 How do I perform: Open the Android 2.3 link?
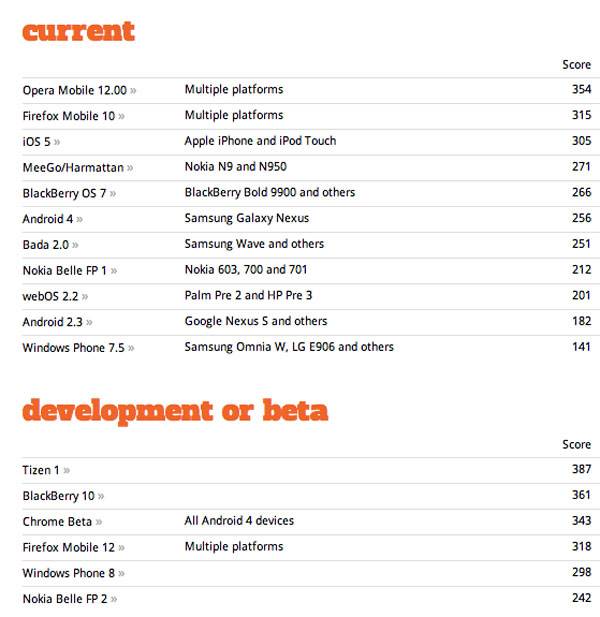point(57,322)
